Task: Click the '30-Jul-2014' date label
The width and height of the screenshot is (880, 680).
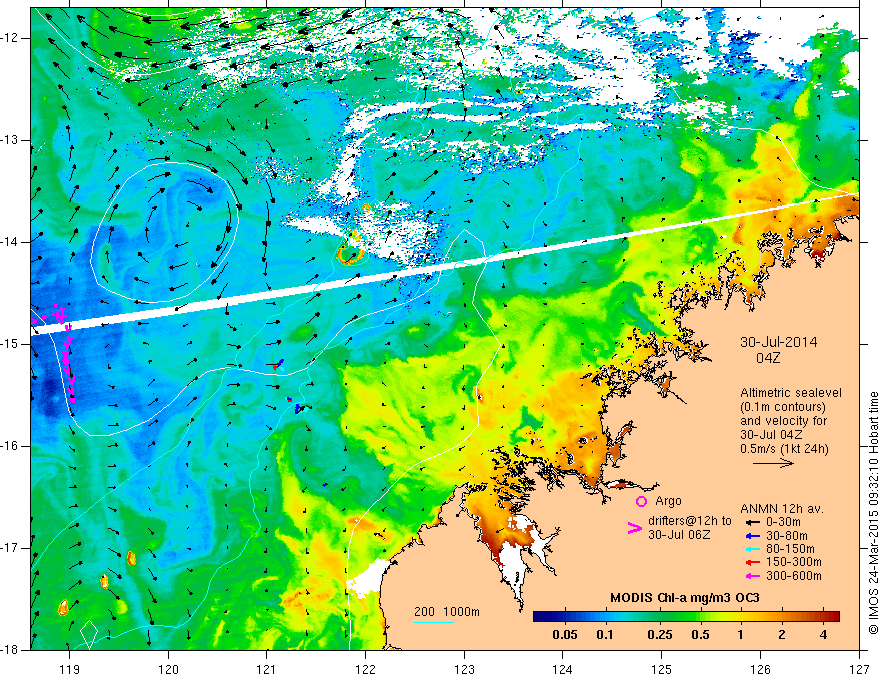Action: pos(778,342)
